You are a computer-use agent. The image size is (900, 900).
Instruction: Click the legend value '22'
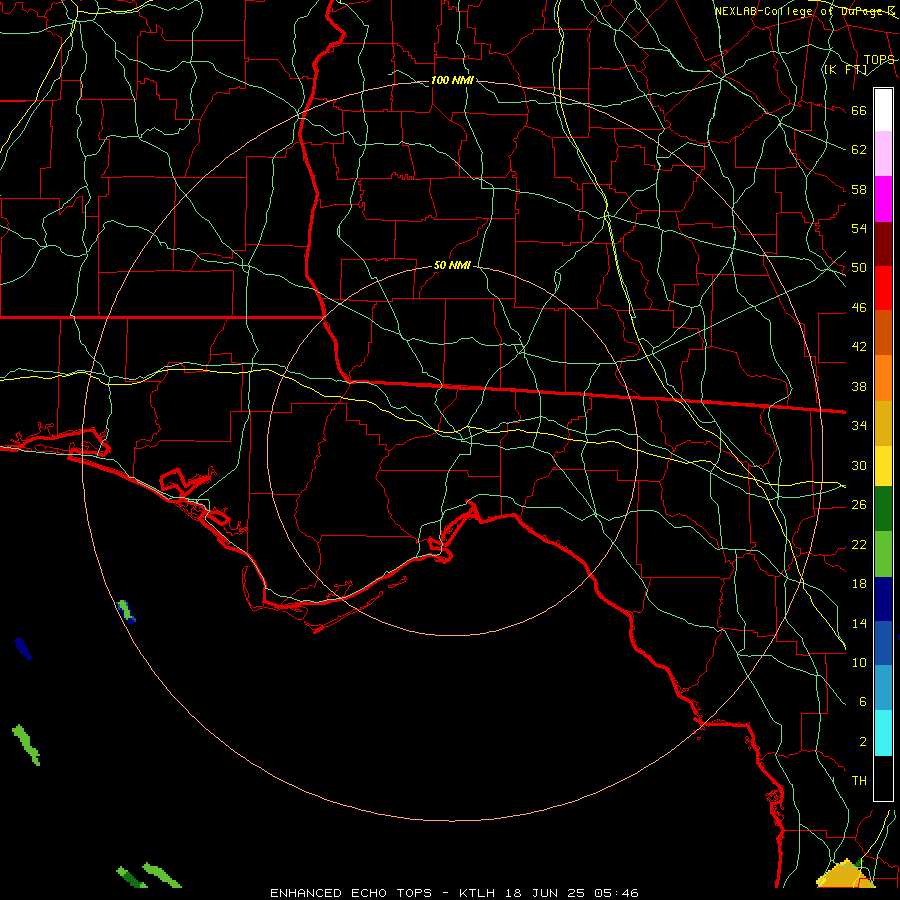coord(859,544)
